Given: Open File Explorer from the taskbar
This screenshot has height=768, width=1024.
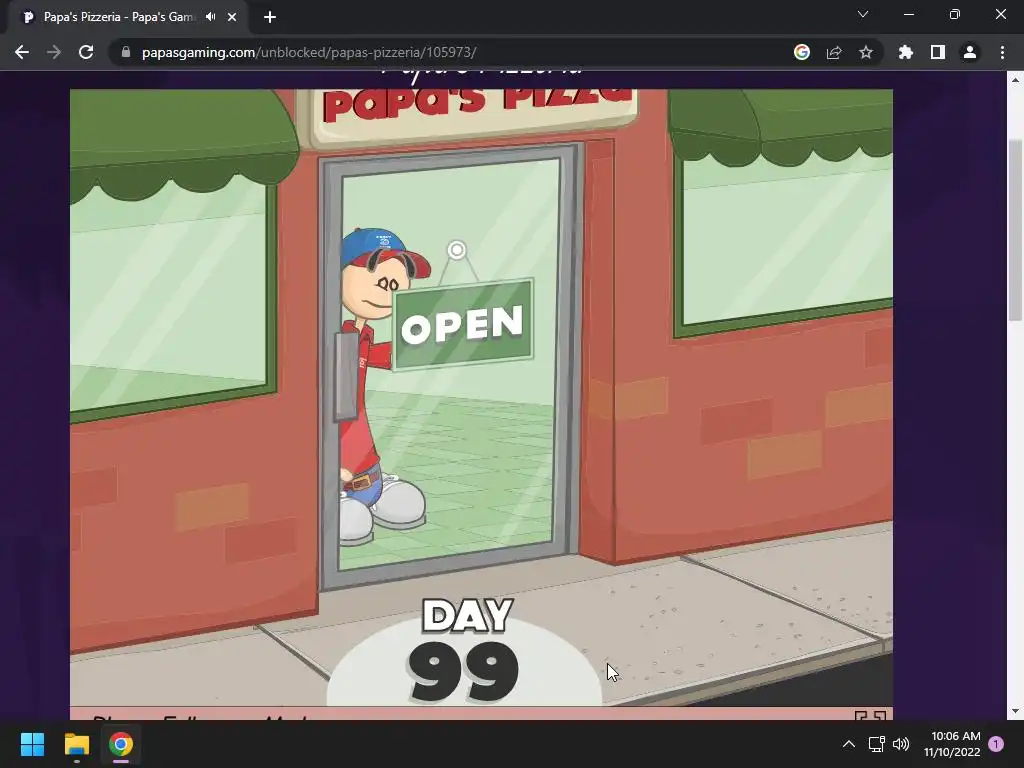Looking at the screenshot, I should (76, 744).
